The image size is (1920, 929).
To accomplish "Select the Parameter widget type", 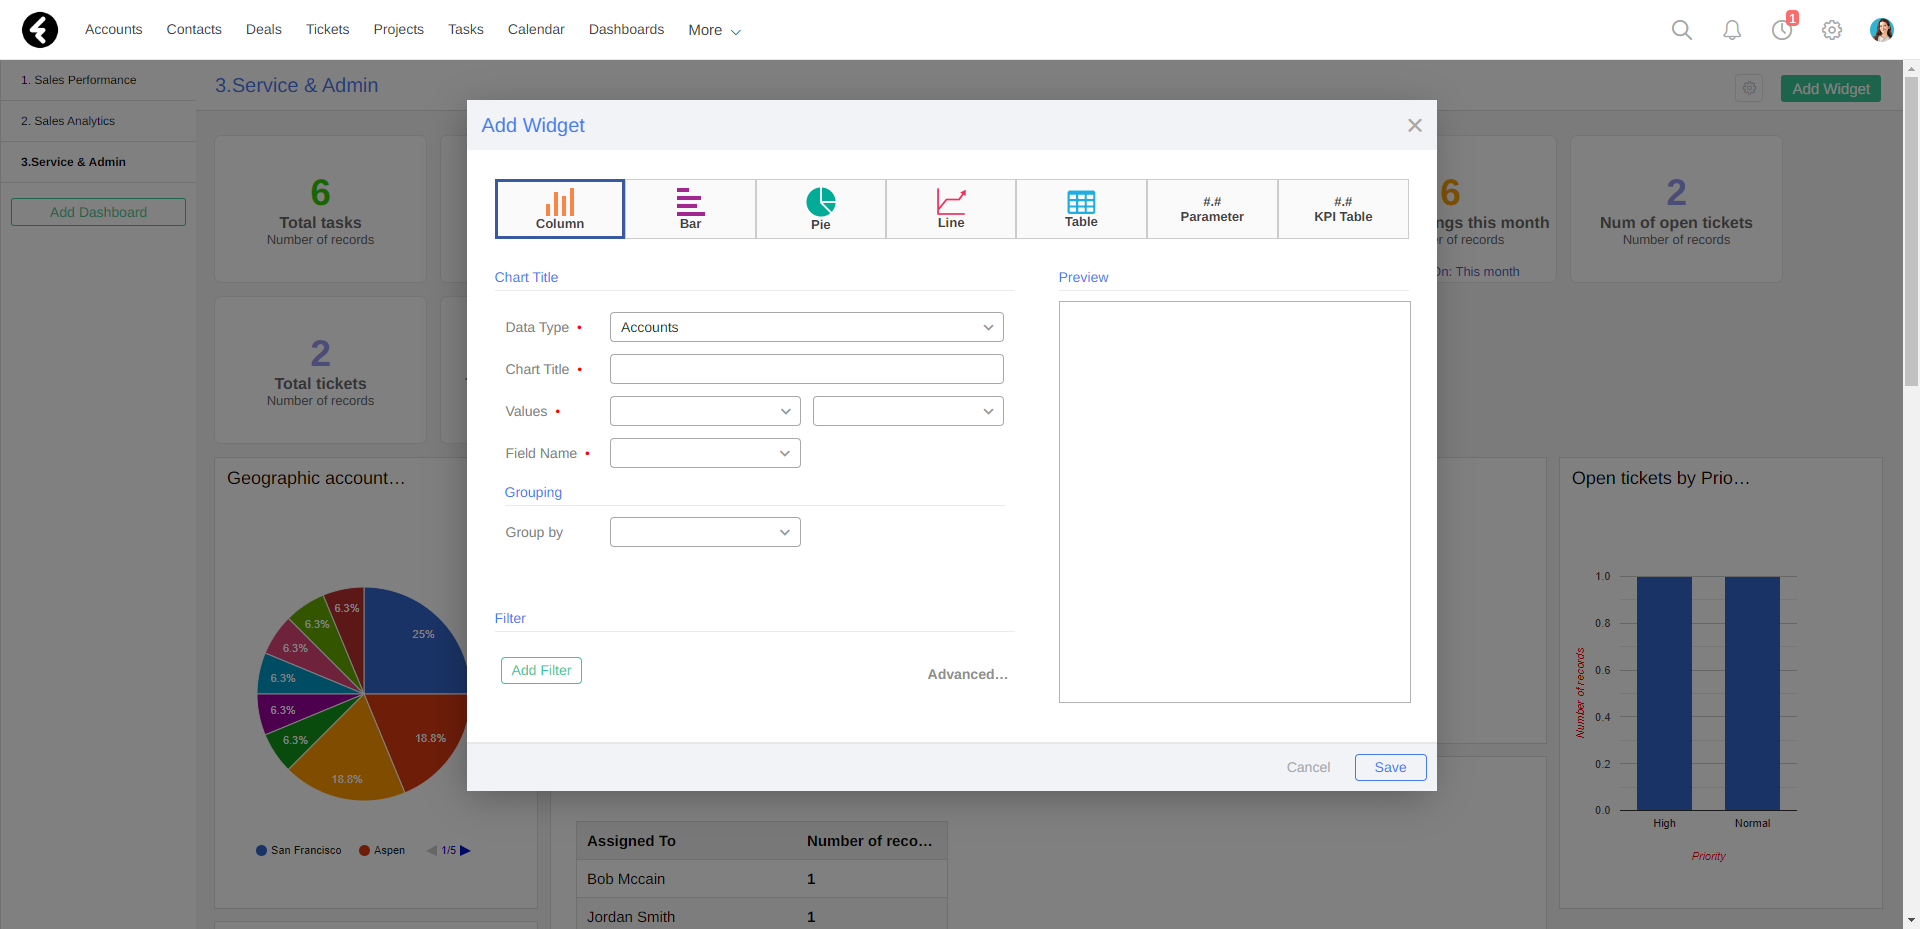I will [1211, 208].
